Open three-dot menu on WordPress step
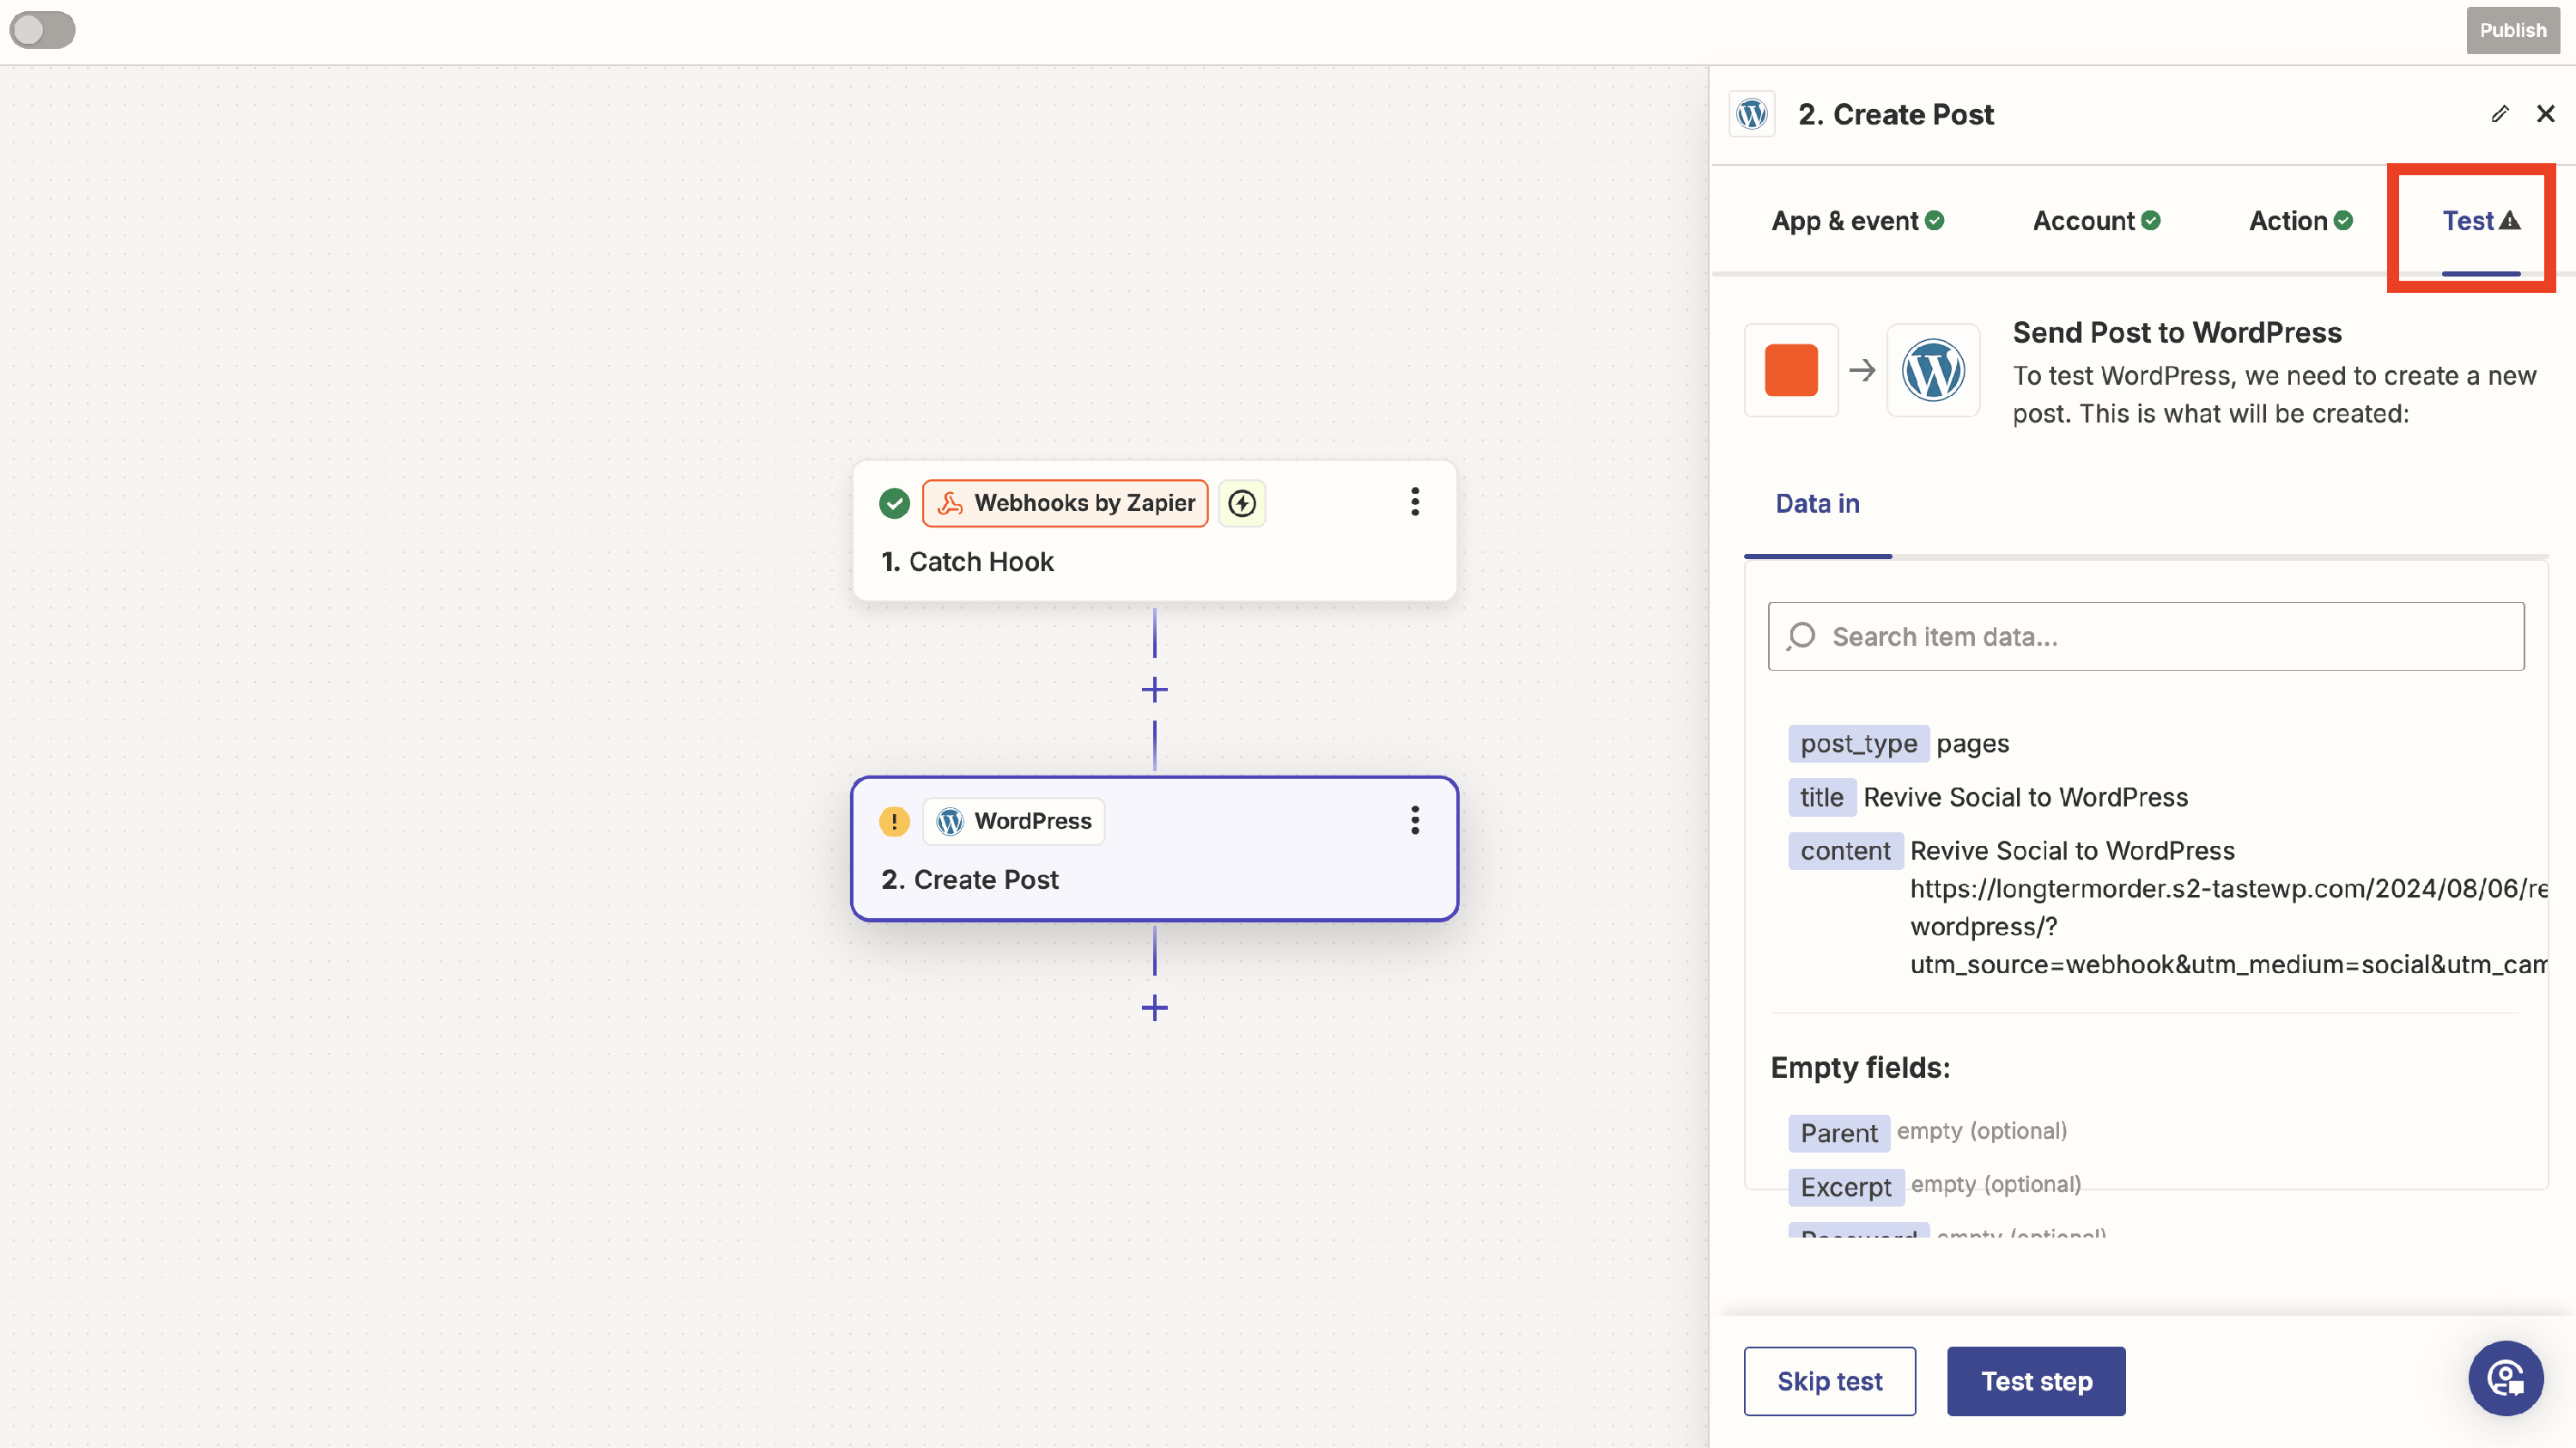Viewport: 2576px width, 1448px height. (x=1414, y=820)
